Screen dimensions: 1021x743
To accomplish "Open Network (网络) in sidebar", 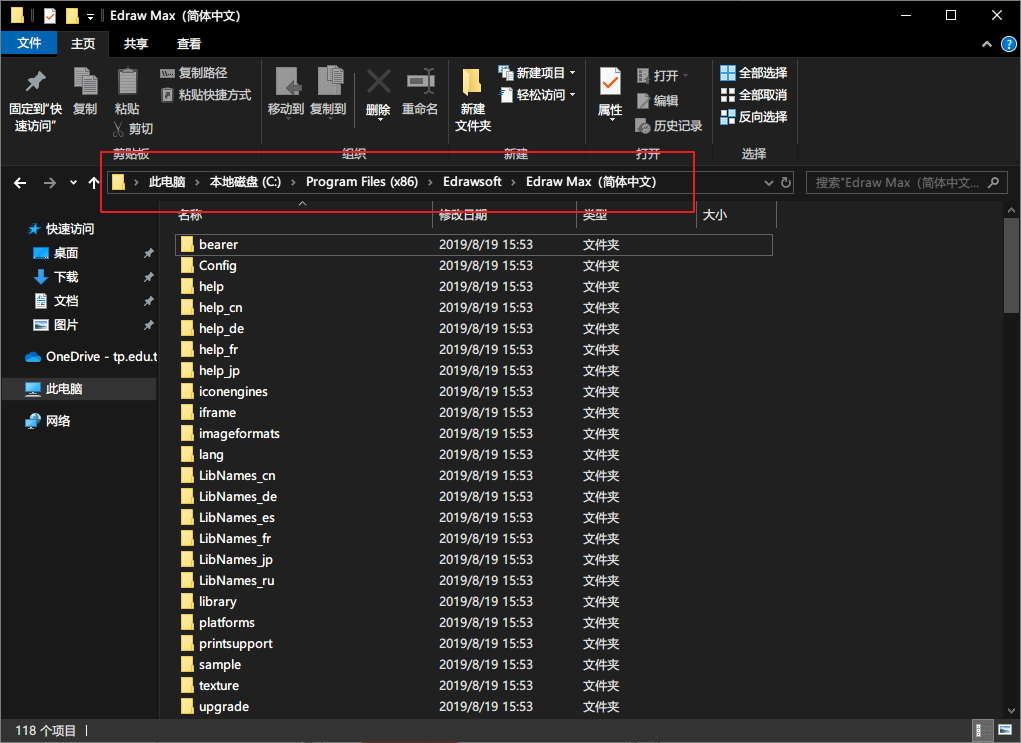I will pyautogui.click(x=48, y=421).
